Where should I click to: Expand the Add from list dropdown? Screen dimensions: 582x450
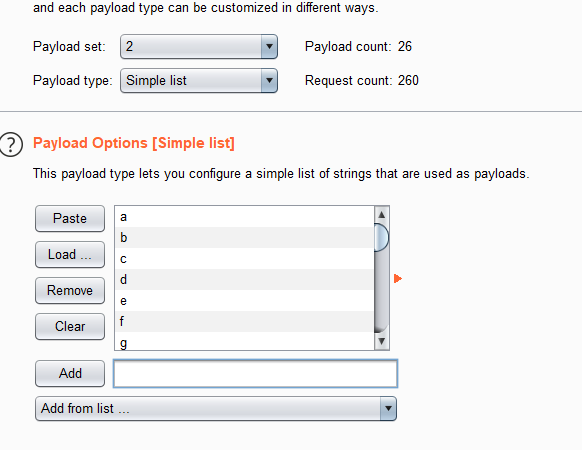click(x=216, y=408)
